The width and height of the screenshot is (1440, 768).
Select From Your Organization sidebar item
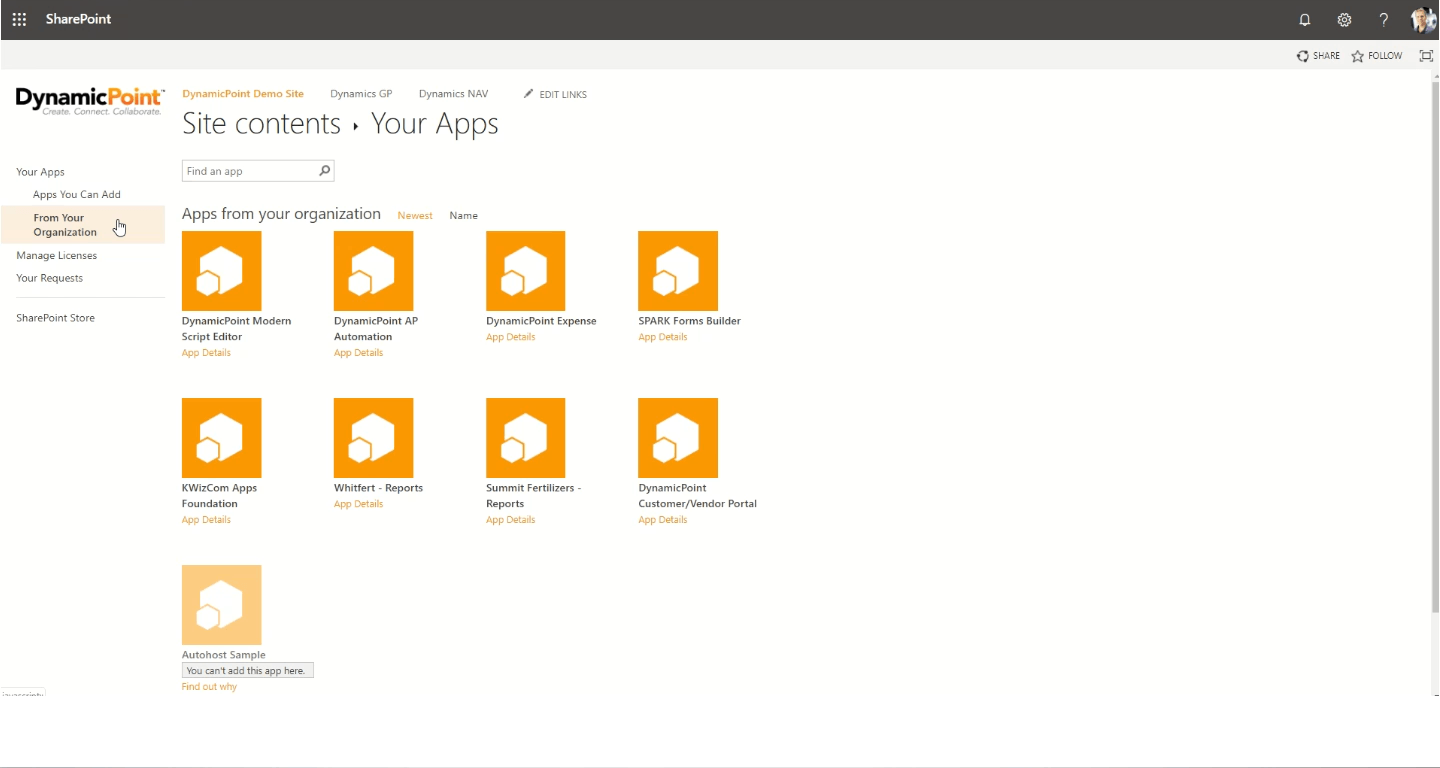point(83,225)
